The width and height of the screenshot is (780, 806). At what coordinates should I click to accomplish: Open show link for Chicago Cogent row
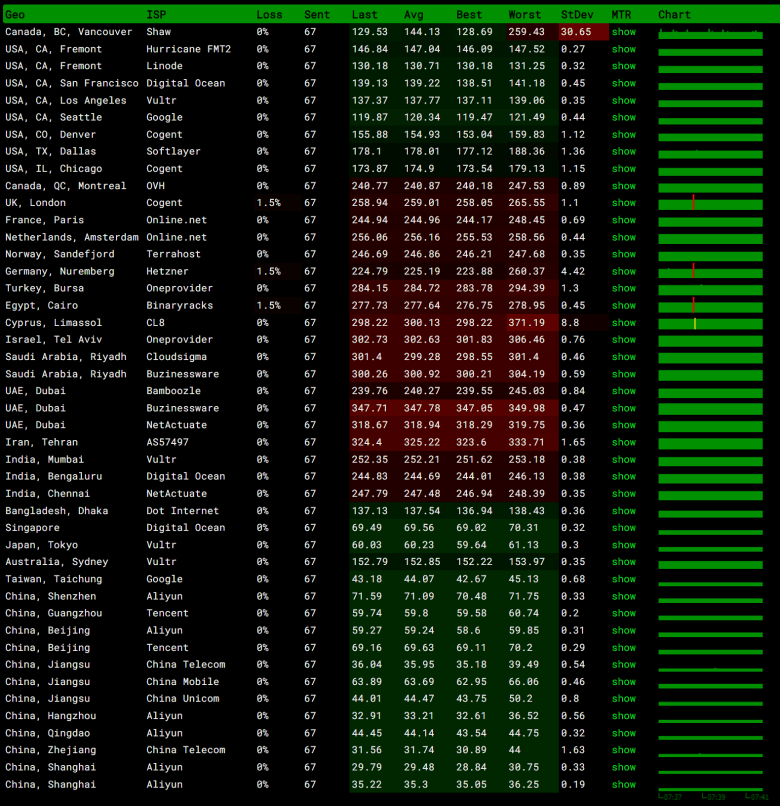623,169
